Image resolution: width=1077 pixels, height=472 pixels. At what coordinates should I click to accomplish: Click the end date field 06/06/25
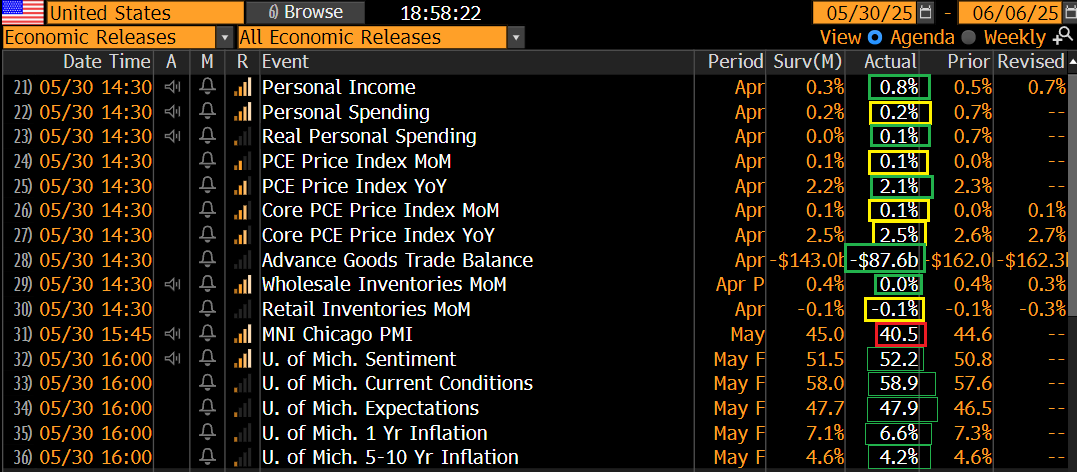pyautogui.click(x=1009, y=12)
